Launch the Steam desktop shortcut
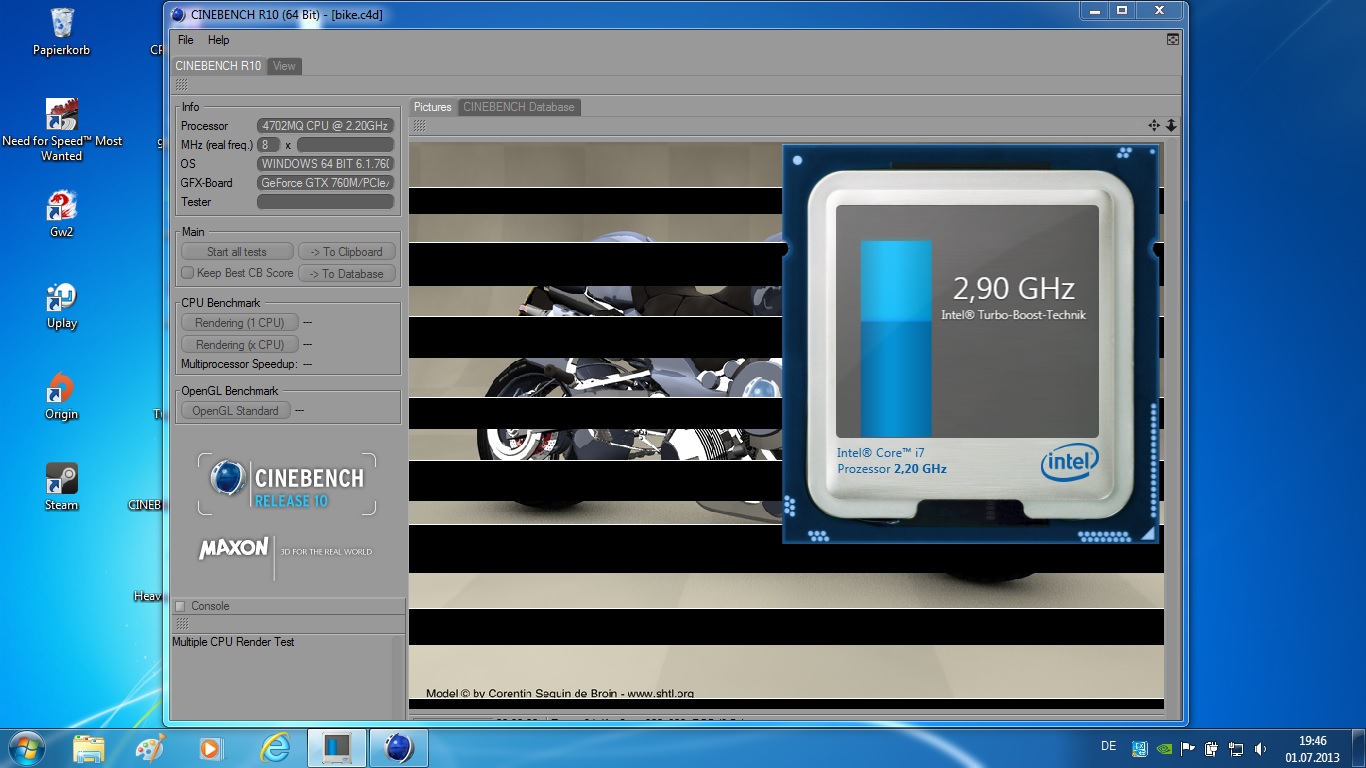Screen dimensions: 1366x768 pyautogui.click(x=61, y=488)
